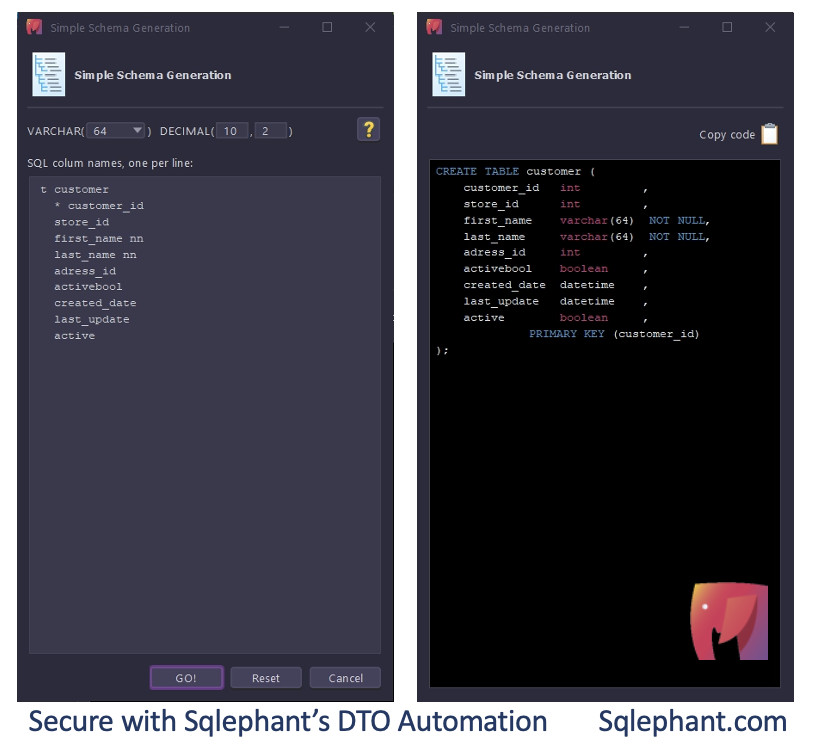Click the 'adress_id' line in input area
Screen dimensions: 814x750
[85, 271]
